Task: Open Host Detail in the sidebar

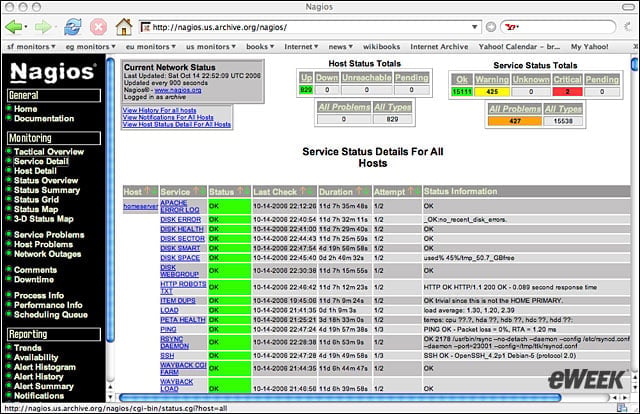Action: (35, 171)
